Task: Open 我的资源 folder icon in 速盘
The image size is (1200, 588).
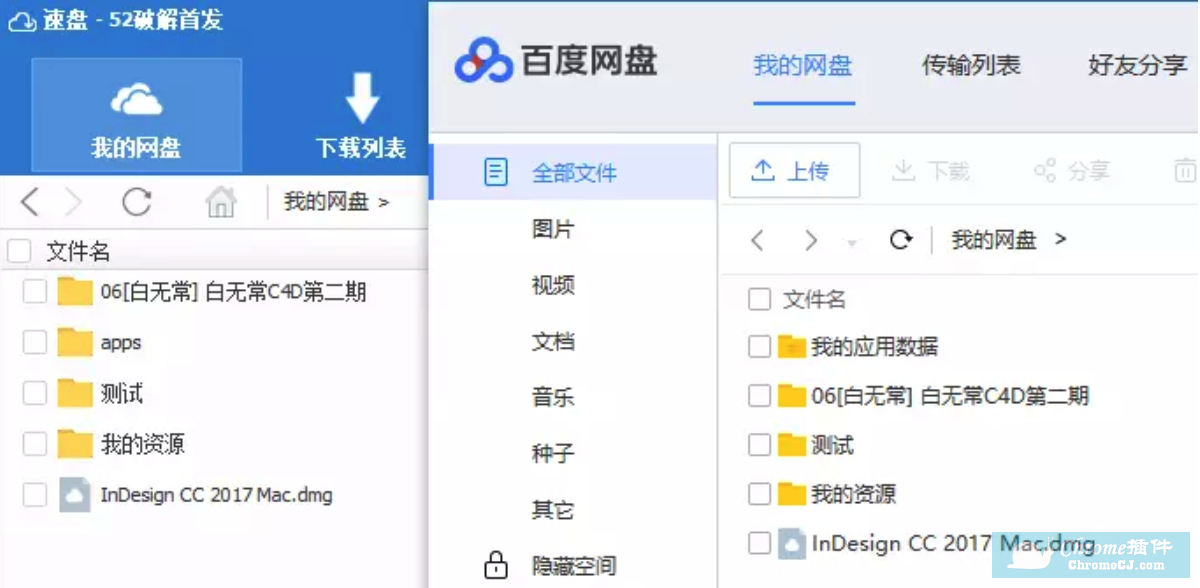Action: 75,444
